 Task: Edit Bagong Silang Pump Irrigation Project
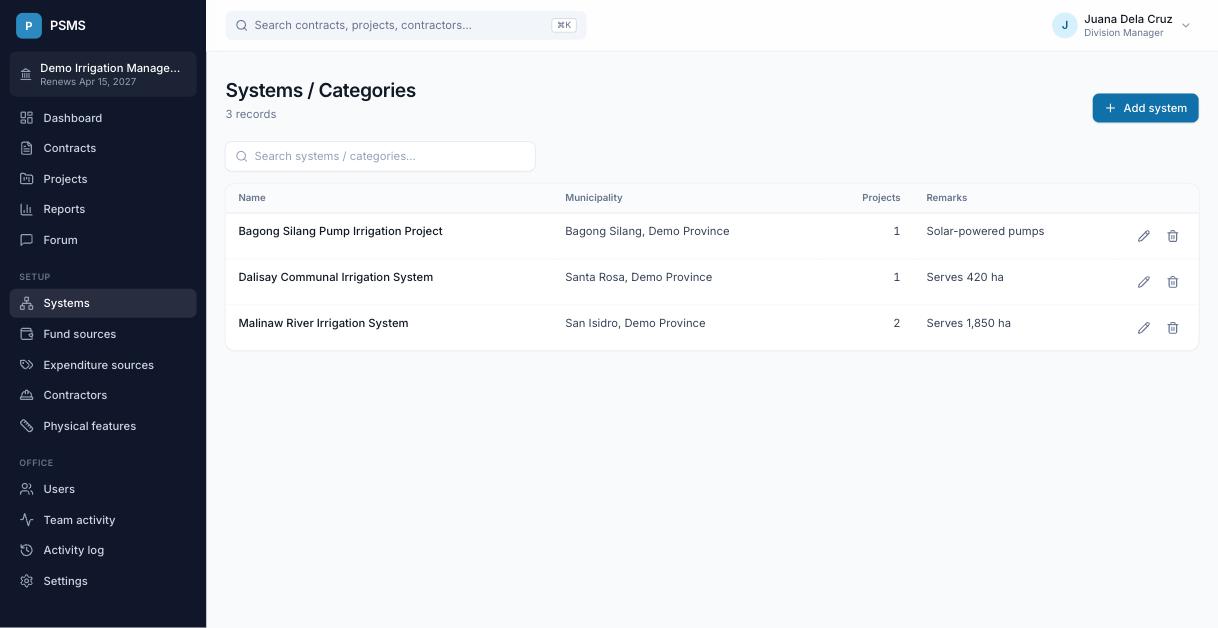[x=1144, y=236]
